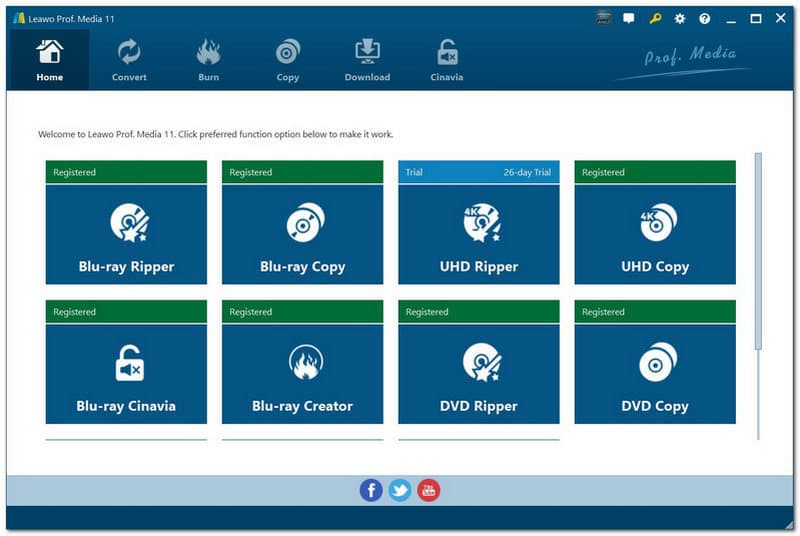Open the settings gear in title bar
Viewport: 800px width, 536px height.
point(680,18)
